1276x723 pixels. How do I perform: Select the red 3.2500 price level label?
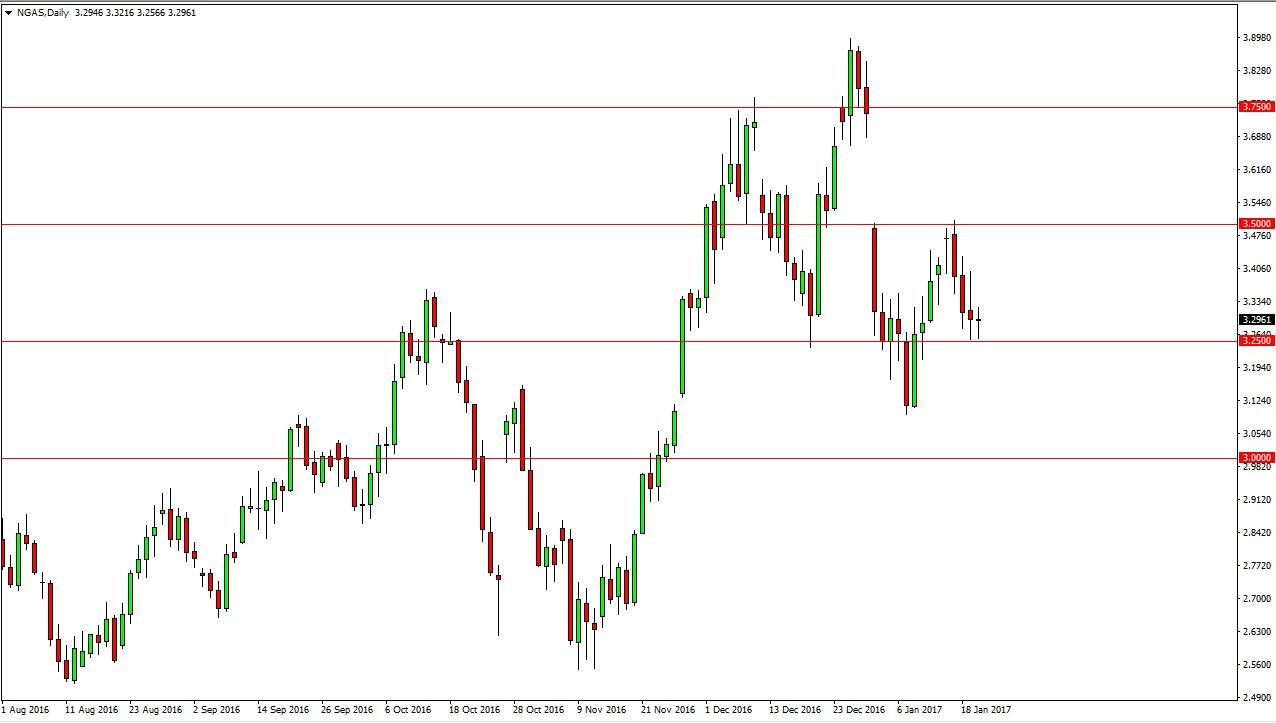click(x=1256, y=341)
